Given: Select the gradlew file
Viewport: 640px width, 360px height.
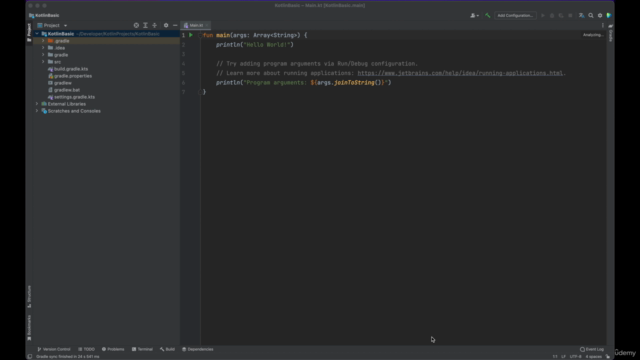Looking at the screenshot, I should pyautogui.click(x=60, y=83).
